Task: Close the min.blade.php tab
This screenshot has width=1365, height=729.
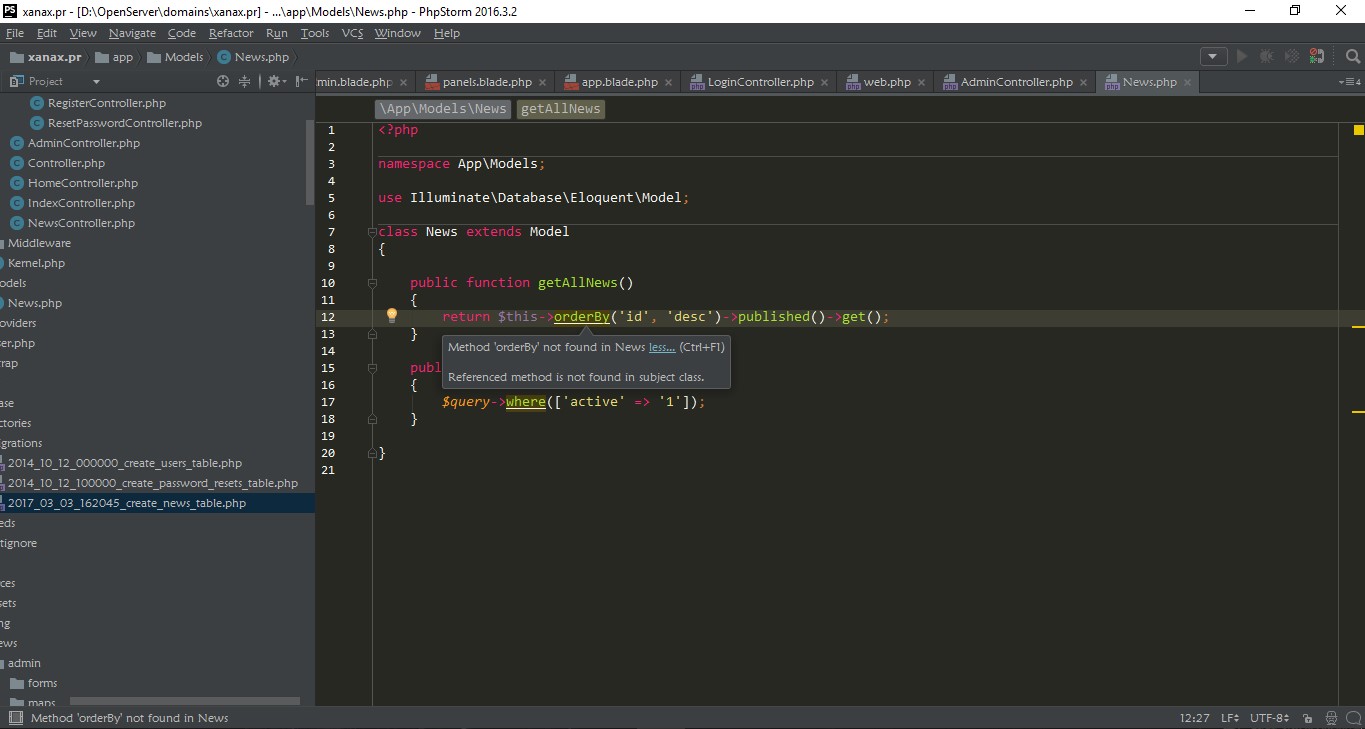Action: coord(403,83)
